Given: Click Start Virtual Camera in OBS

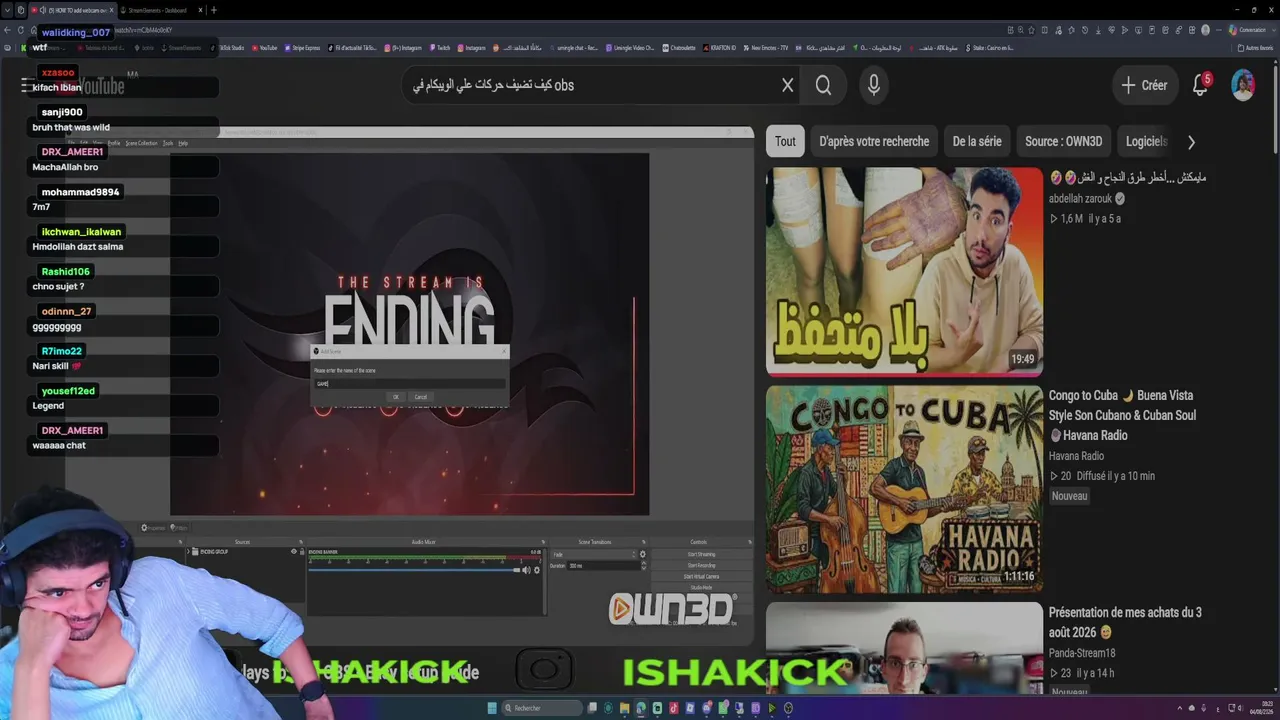Looking at the screenshot, I should point(700,576).
